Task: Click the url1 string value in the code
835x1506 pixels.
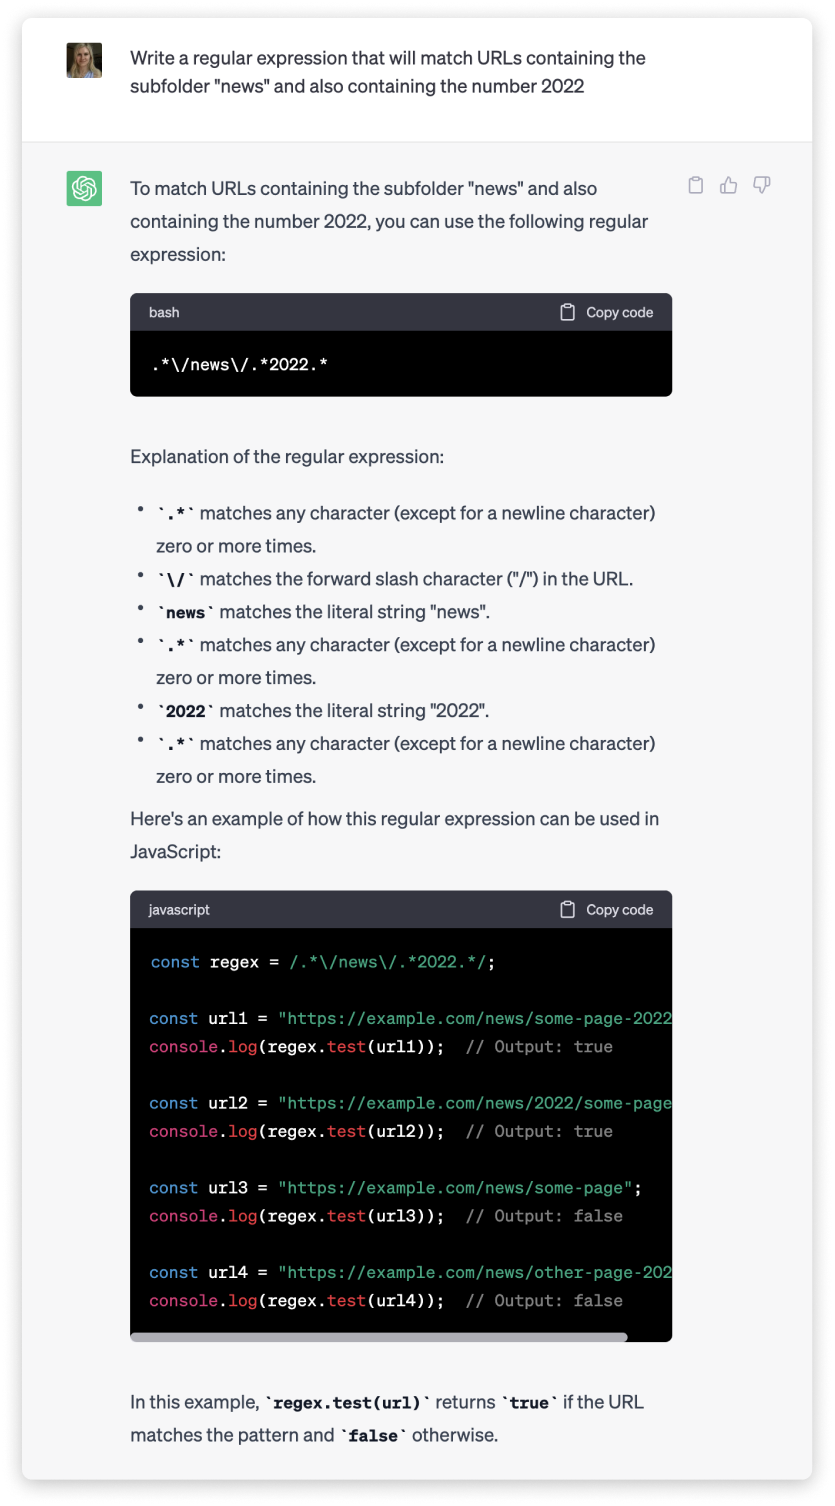Action: click(x=475, y=1018)
